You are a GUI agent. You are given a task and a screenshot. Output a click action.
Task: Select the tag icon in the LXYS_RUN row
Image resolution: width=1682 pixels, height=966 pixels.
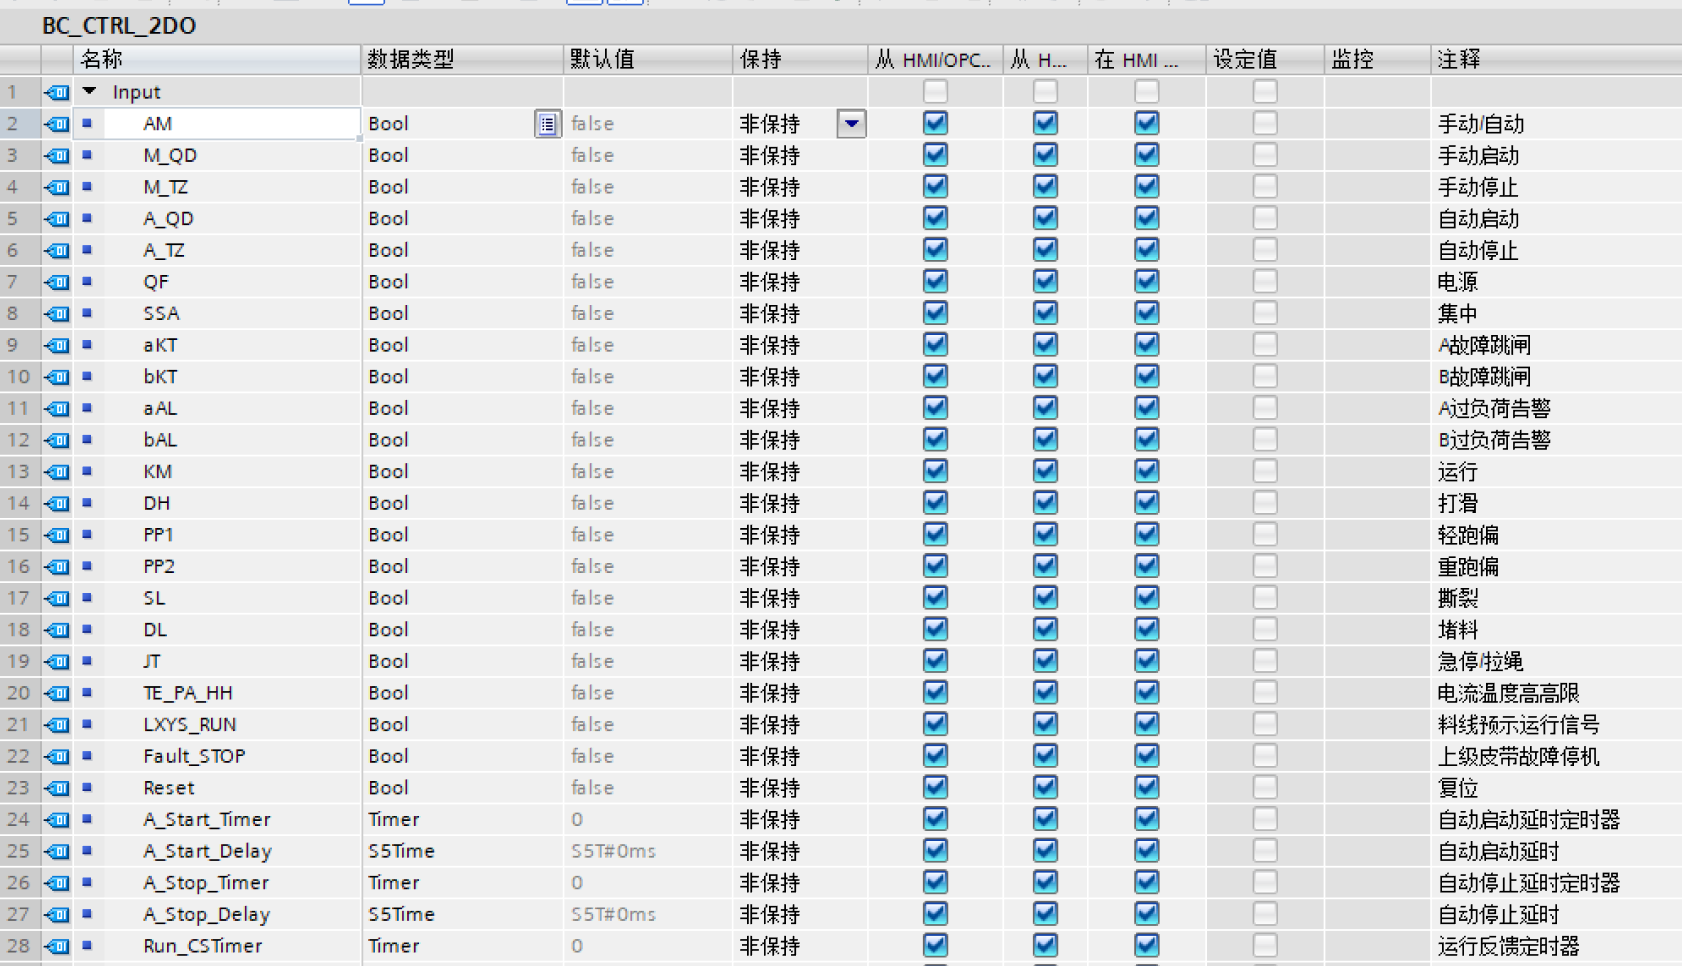click(57, 725)
